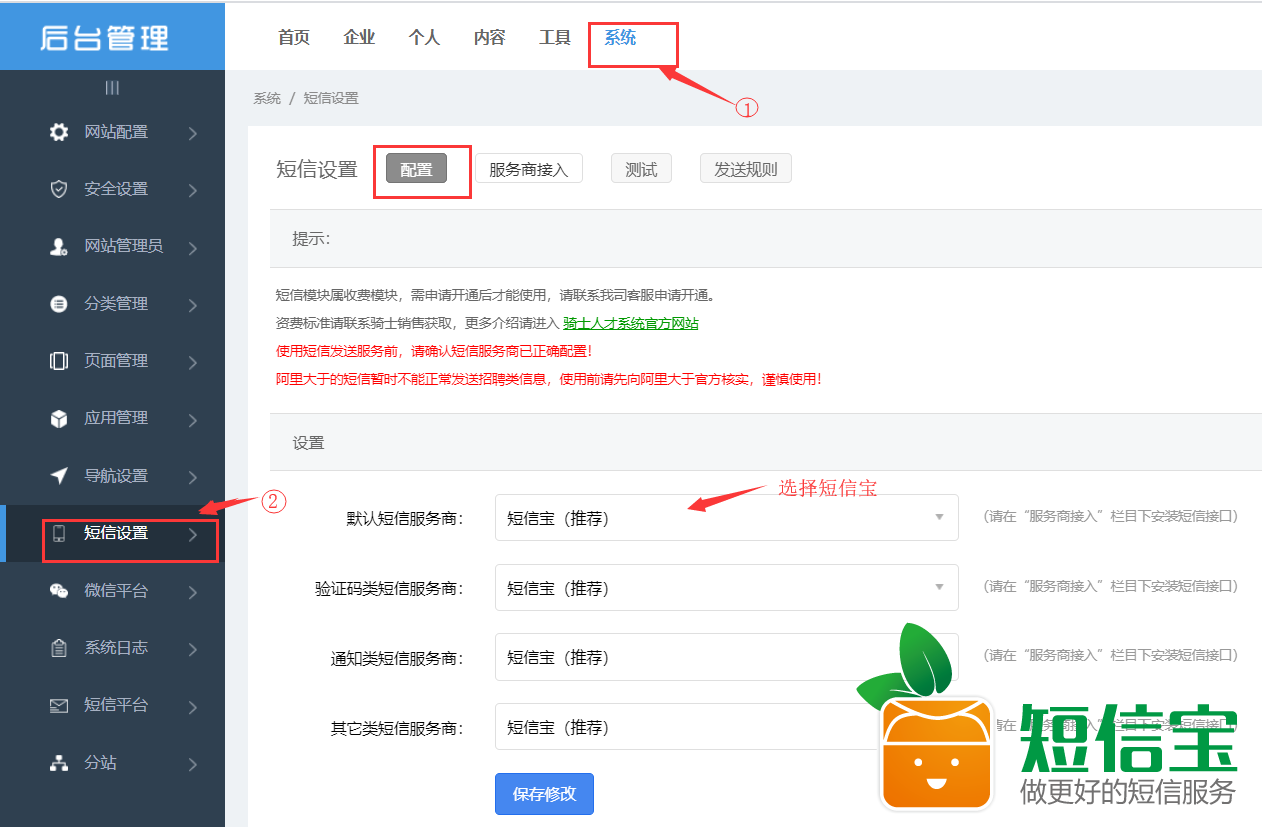The height and width of the screenshot is (827, 1262).
Task: Click the 系统 breadcrumb link
Action: coord(267,98)
